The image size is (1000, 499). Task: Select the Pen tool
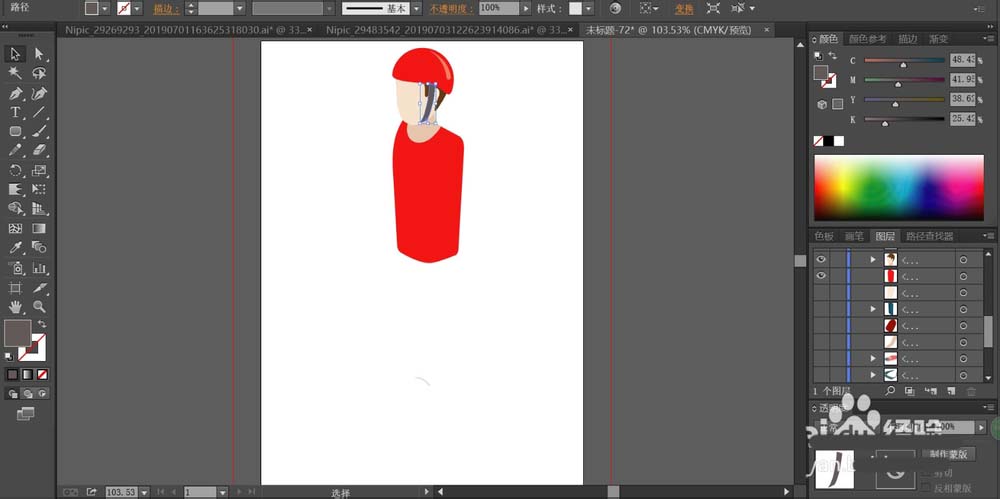[x=16, y=93]
